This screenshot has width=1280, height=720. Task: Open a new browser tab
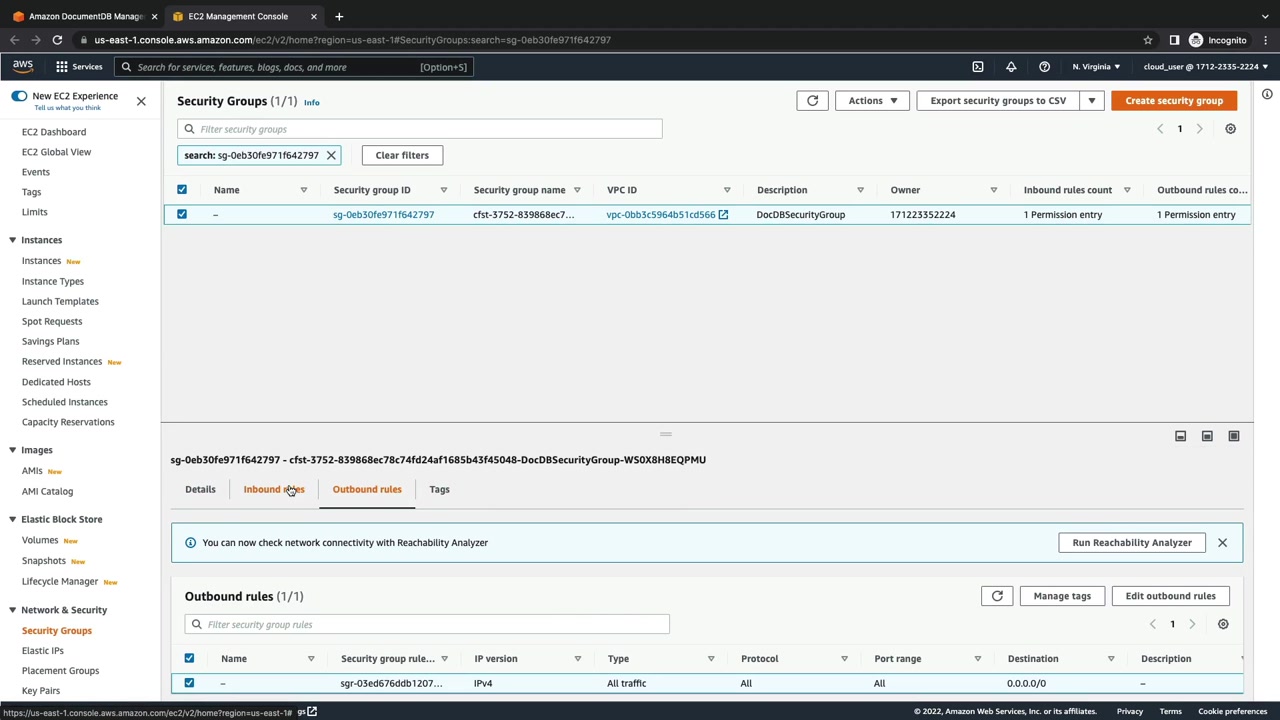pos(339,16)
